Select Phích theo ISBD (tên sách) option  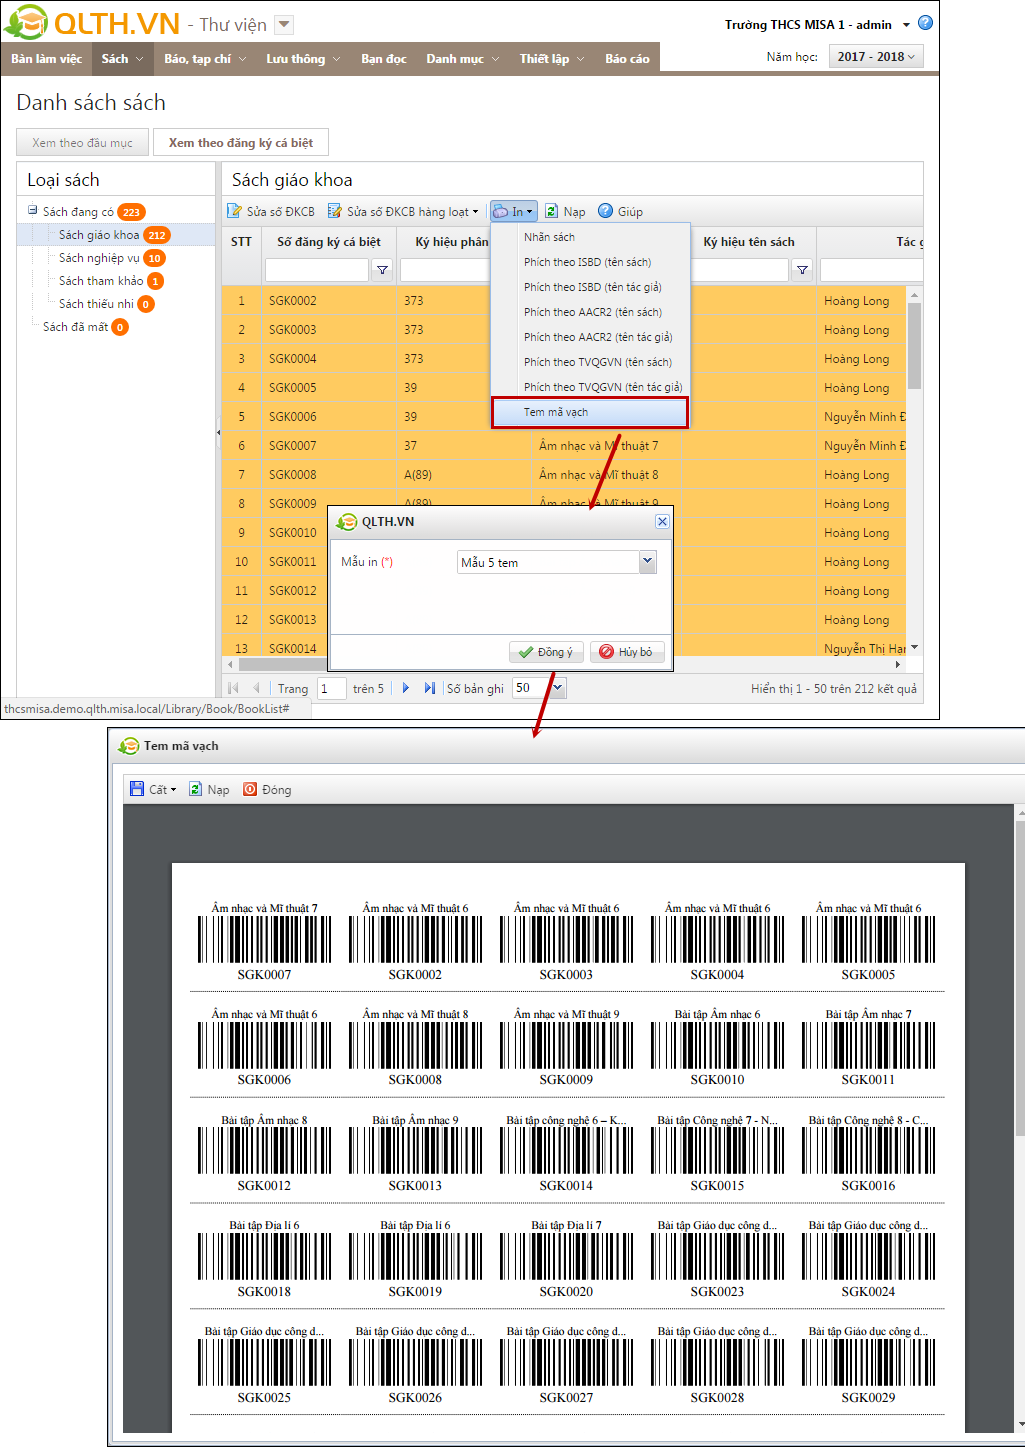coord(590,262)
